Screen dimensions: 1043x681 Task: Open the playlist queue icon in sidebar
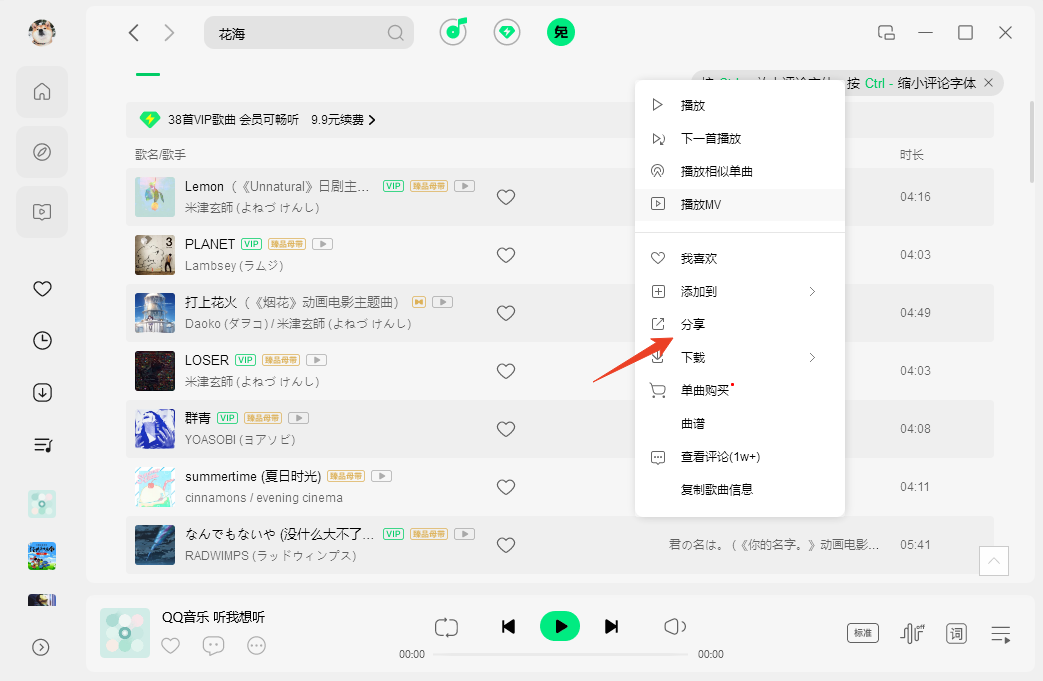click(x=43, y=445)
